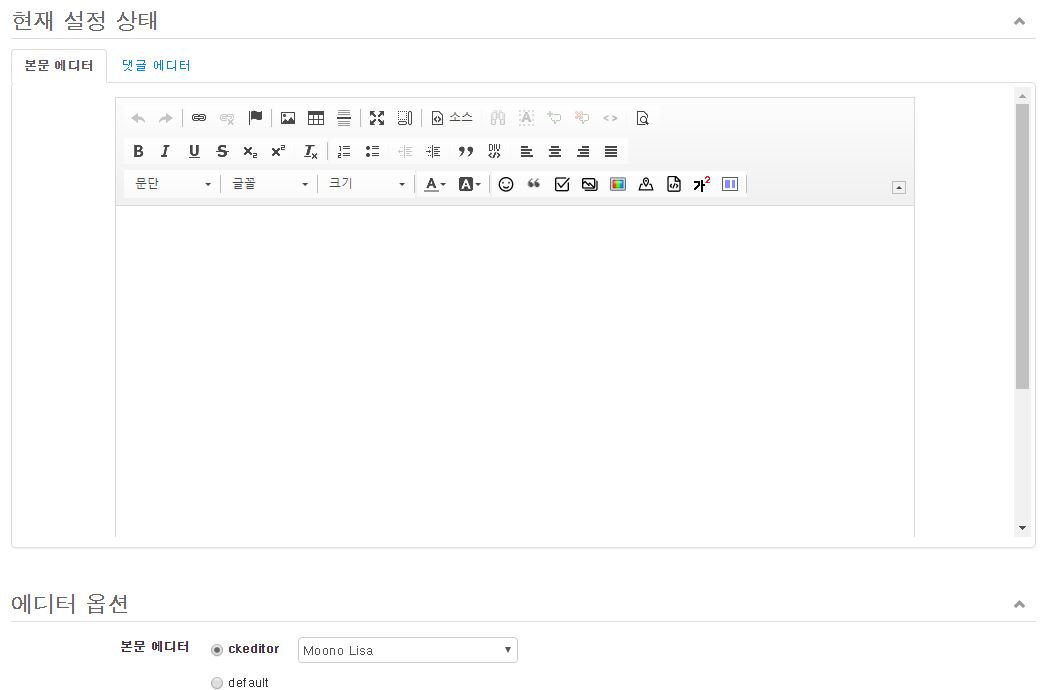The height and width of the screenshot is (690, 1063).
Task: Switch to source (소스) view
Action: click(x=452, y=118)
